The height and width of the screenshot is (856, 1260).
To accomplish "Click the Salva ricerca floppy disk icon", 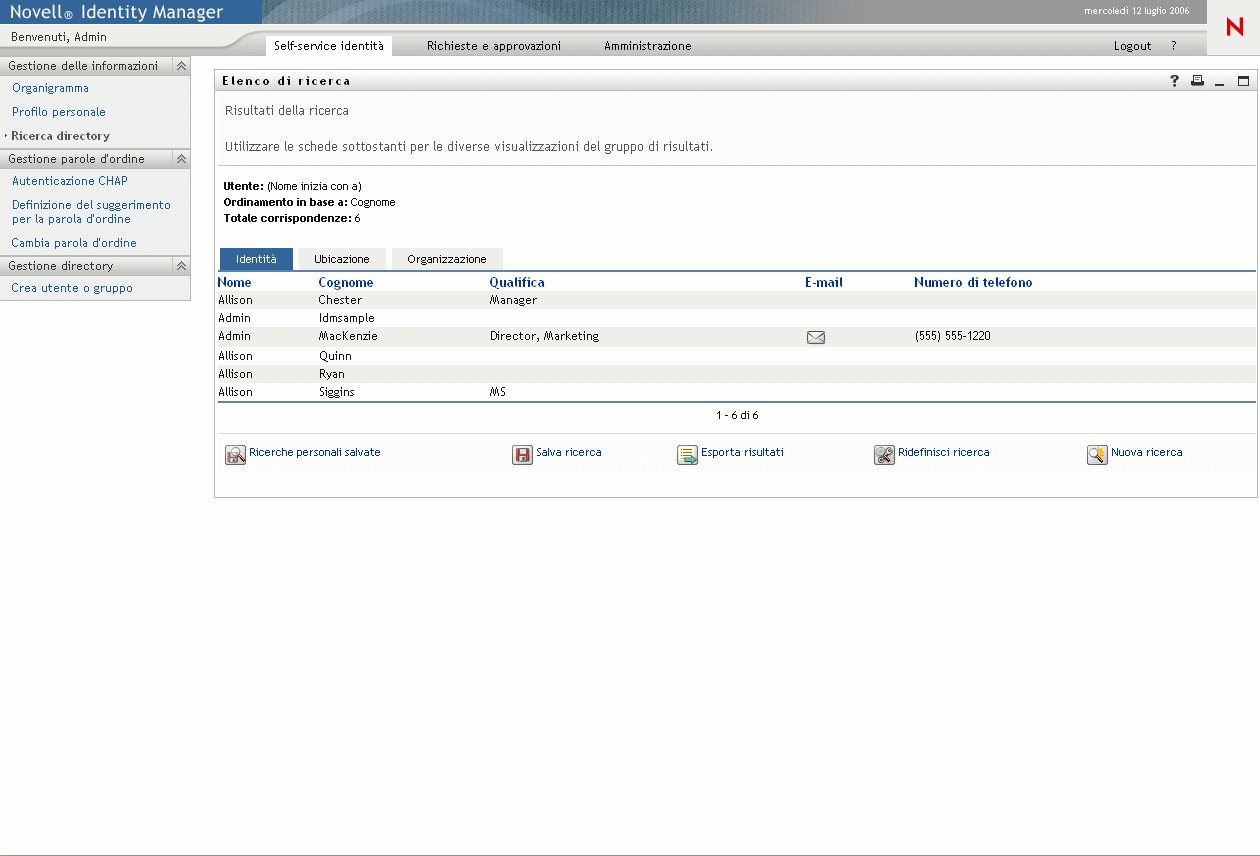I will pyautogui.click(x=522, y=455).
